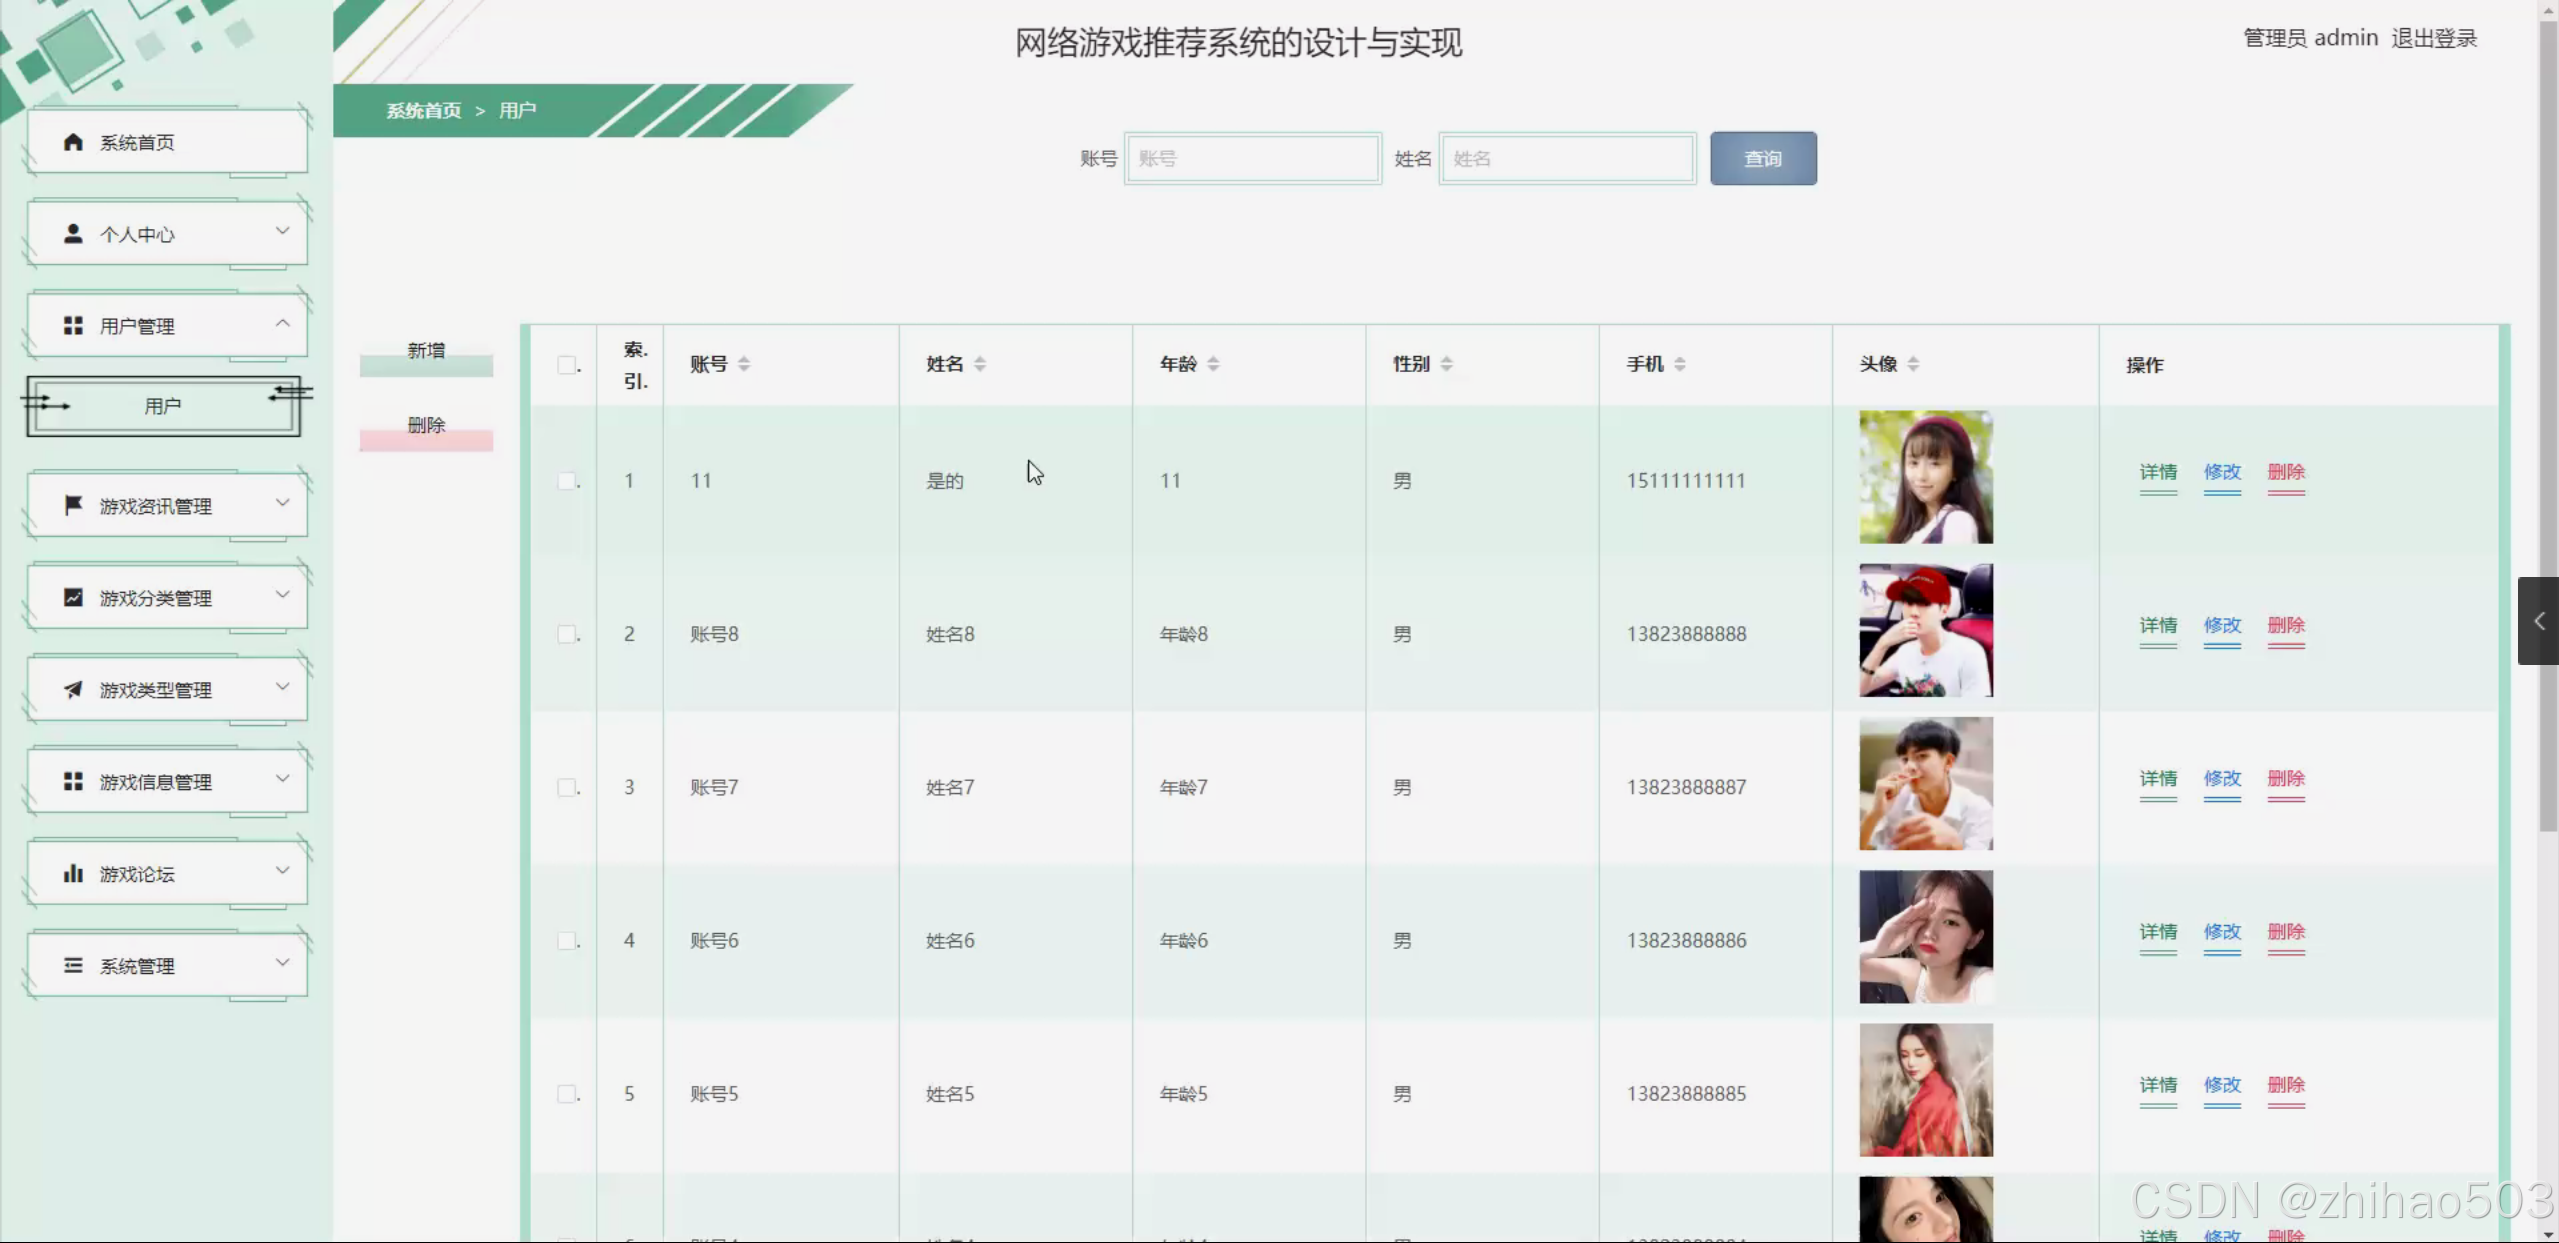The image size is (2559, 1243).
Task: Click the chart icon beside 游戏分类管理
Action: [x=73, y=598]
